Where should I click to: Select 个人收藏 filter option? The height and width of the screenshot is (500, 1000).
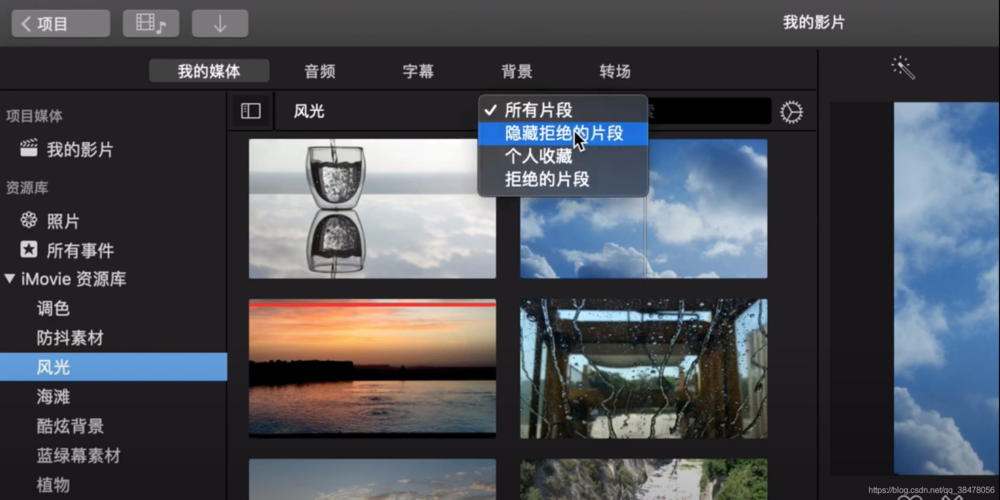(x=563, y=156)
